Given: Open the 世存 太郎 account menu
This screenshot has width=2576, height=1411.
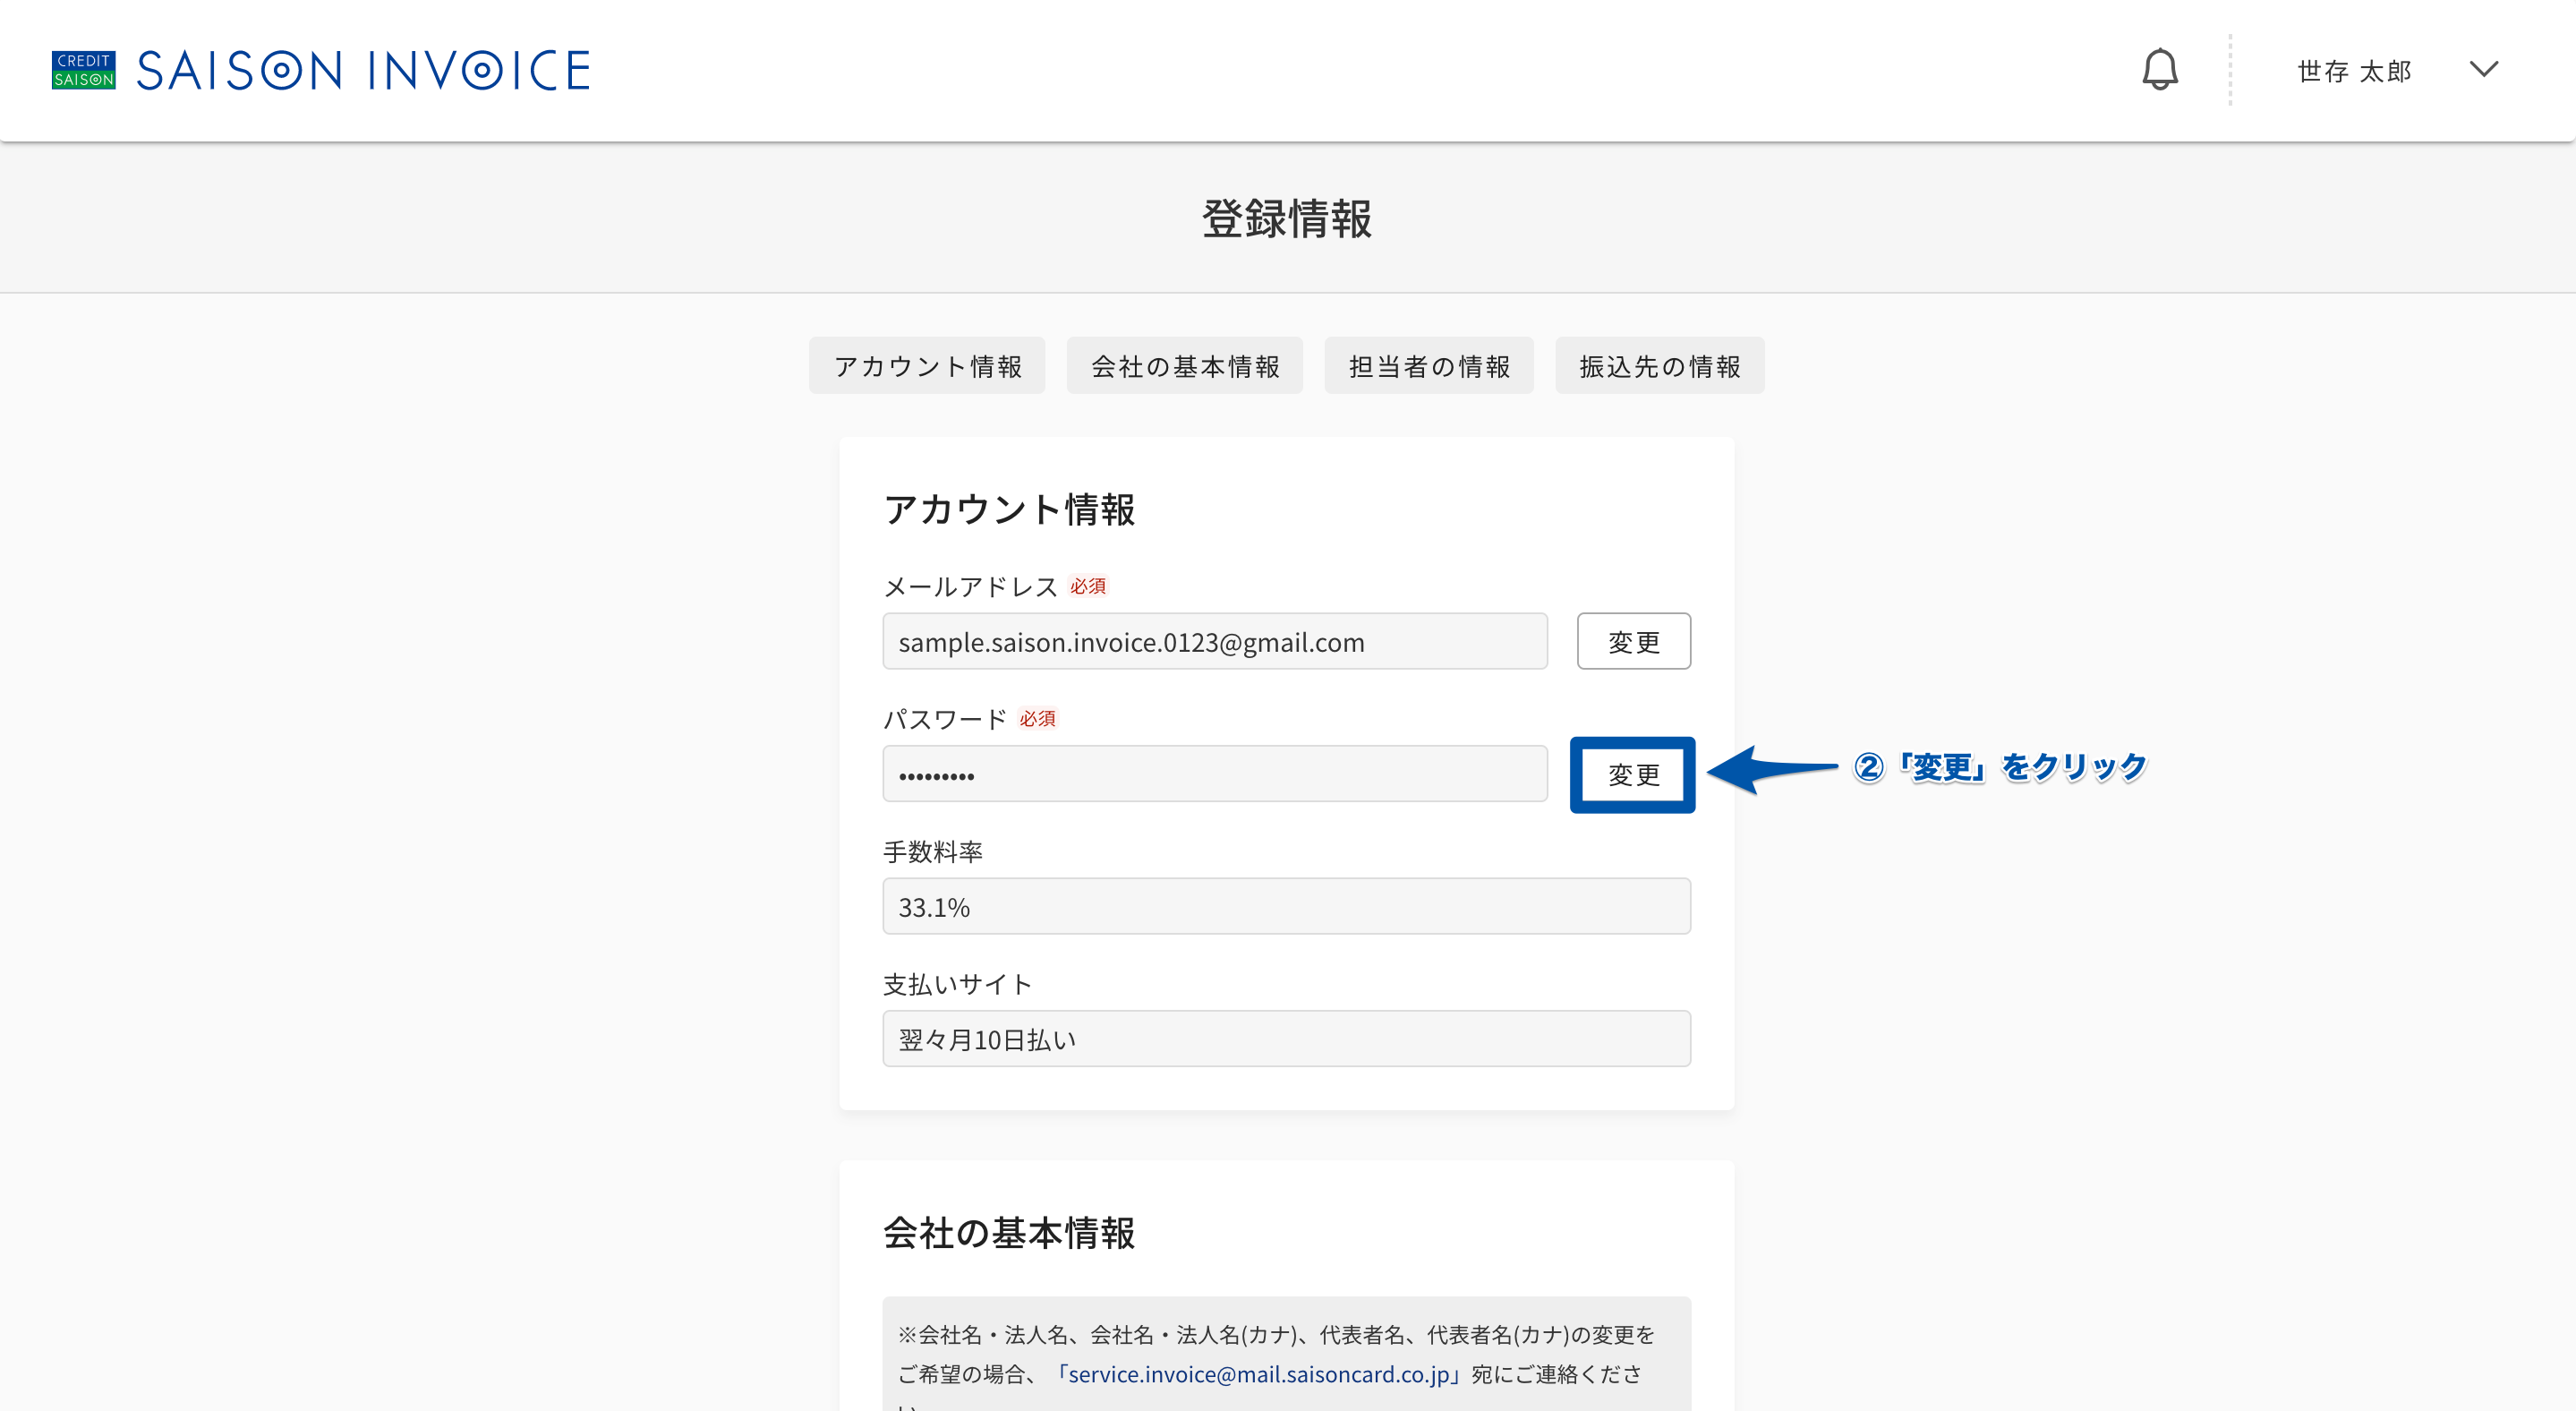Looking at the screenshot, I should 2354,71.
